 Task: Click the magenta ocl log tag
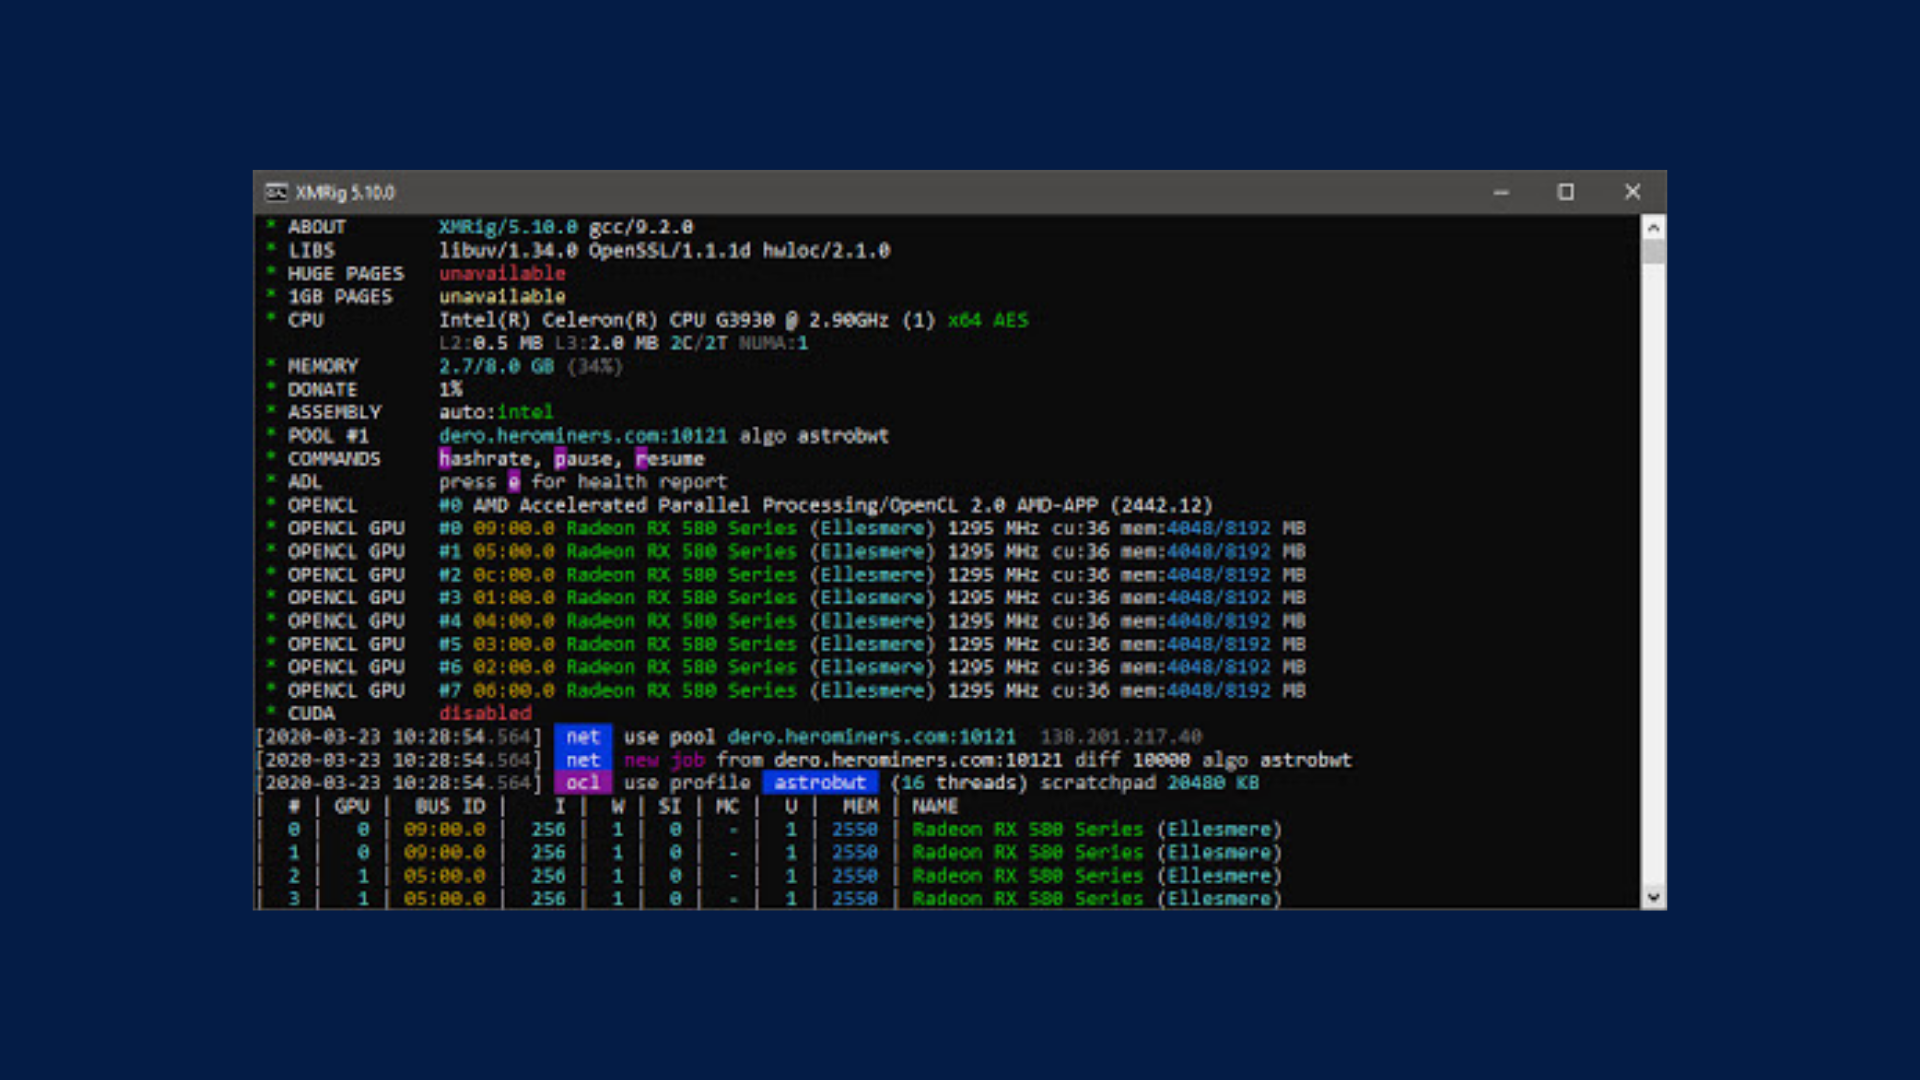pos(582,783)
